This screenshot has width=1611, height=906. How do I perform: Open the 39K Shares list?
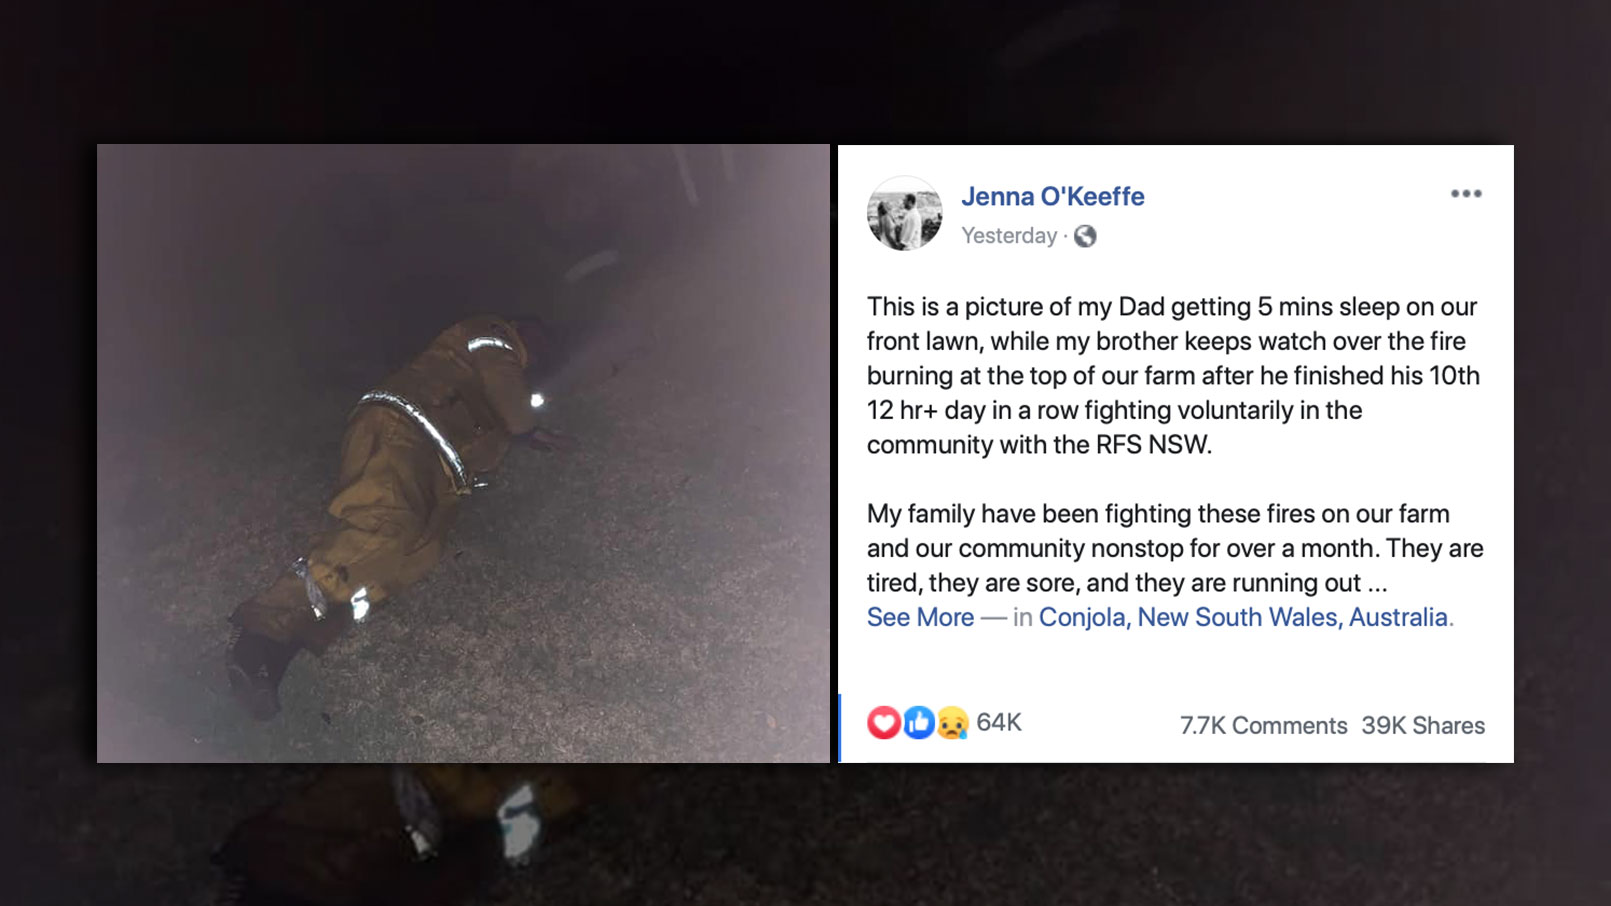1423,726
